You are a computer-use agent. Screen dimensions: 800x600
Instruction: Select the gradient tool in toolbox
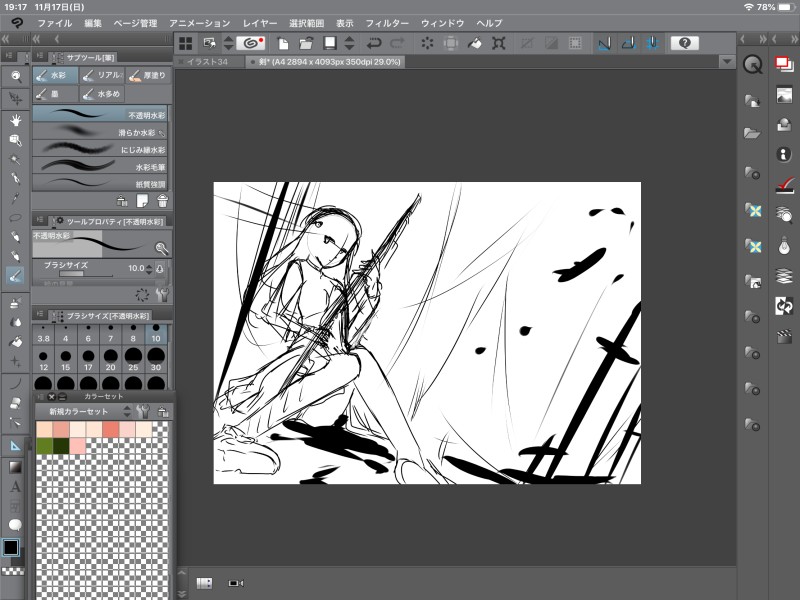click(x=16, y=466)
